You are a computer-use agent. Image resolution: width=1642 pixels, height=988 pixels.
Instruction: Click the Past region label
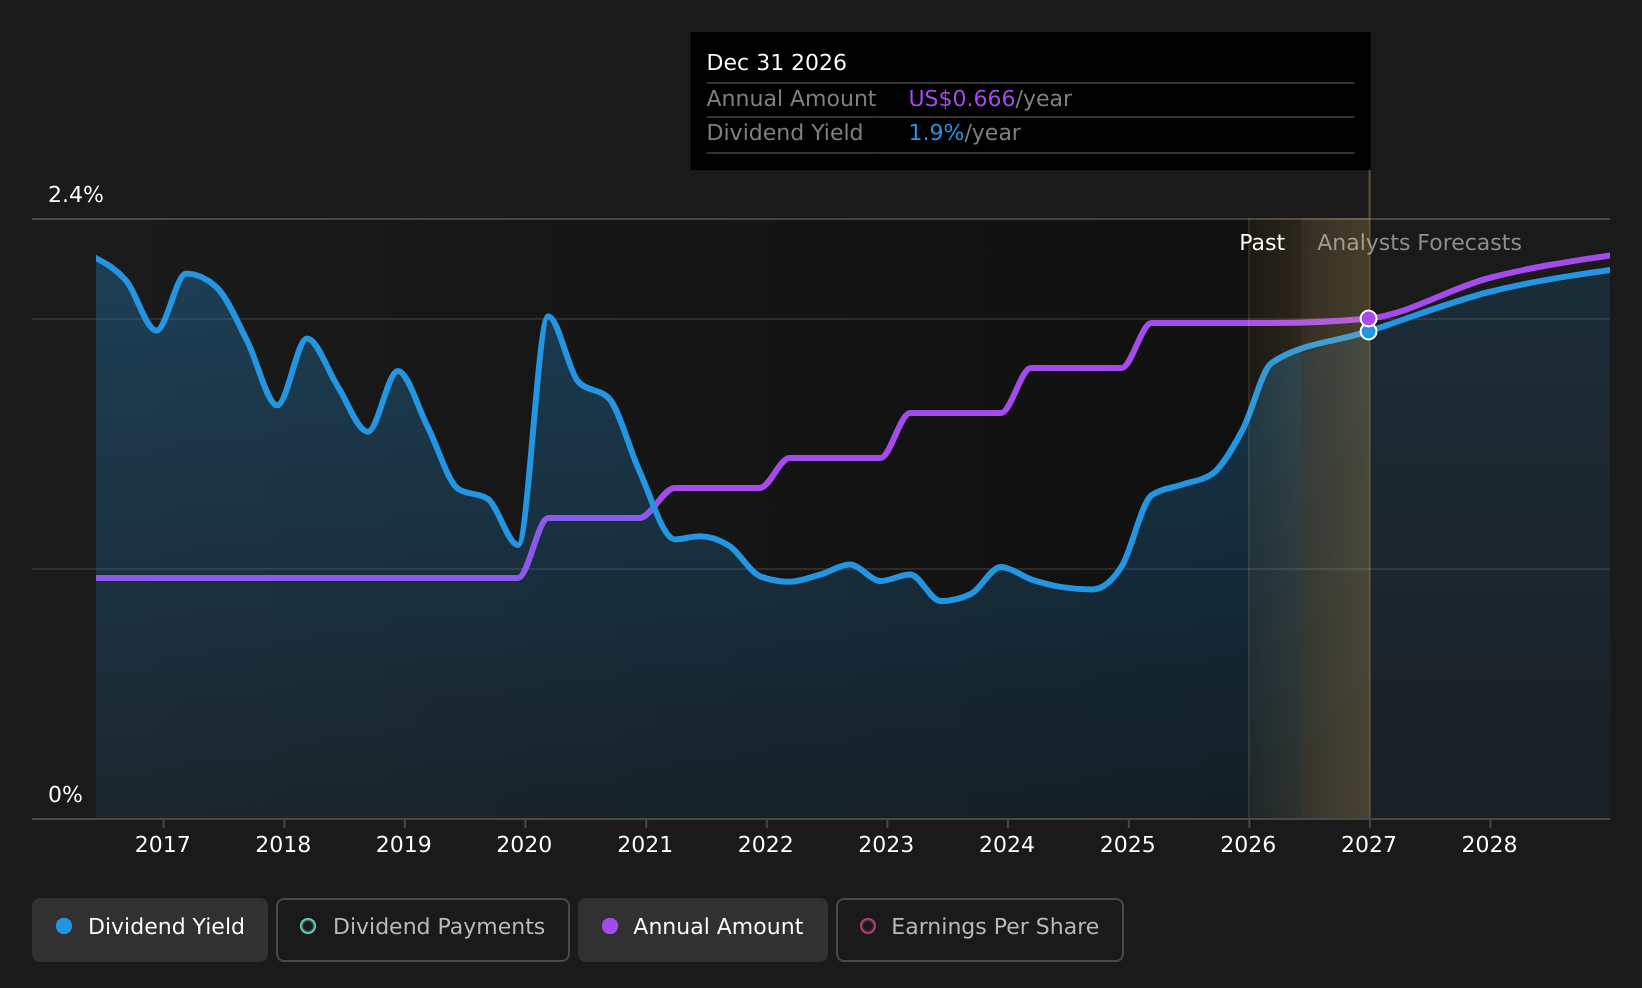click(1262, 243)
